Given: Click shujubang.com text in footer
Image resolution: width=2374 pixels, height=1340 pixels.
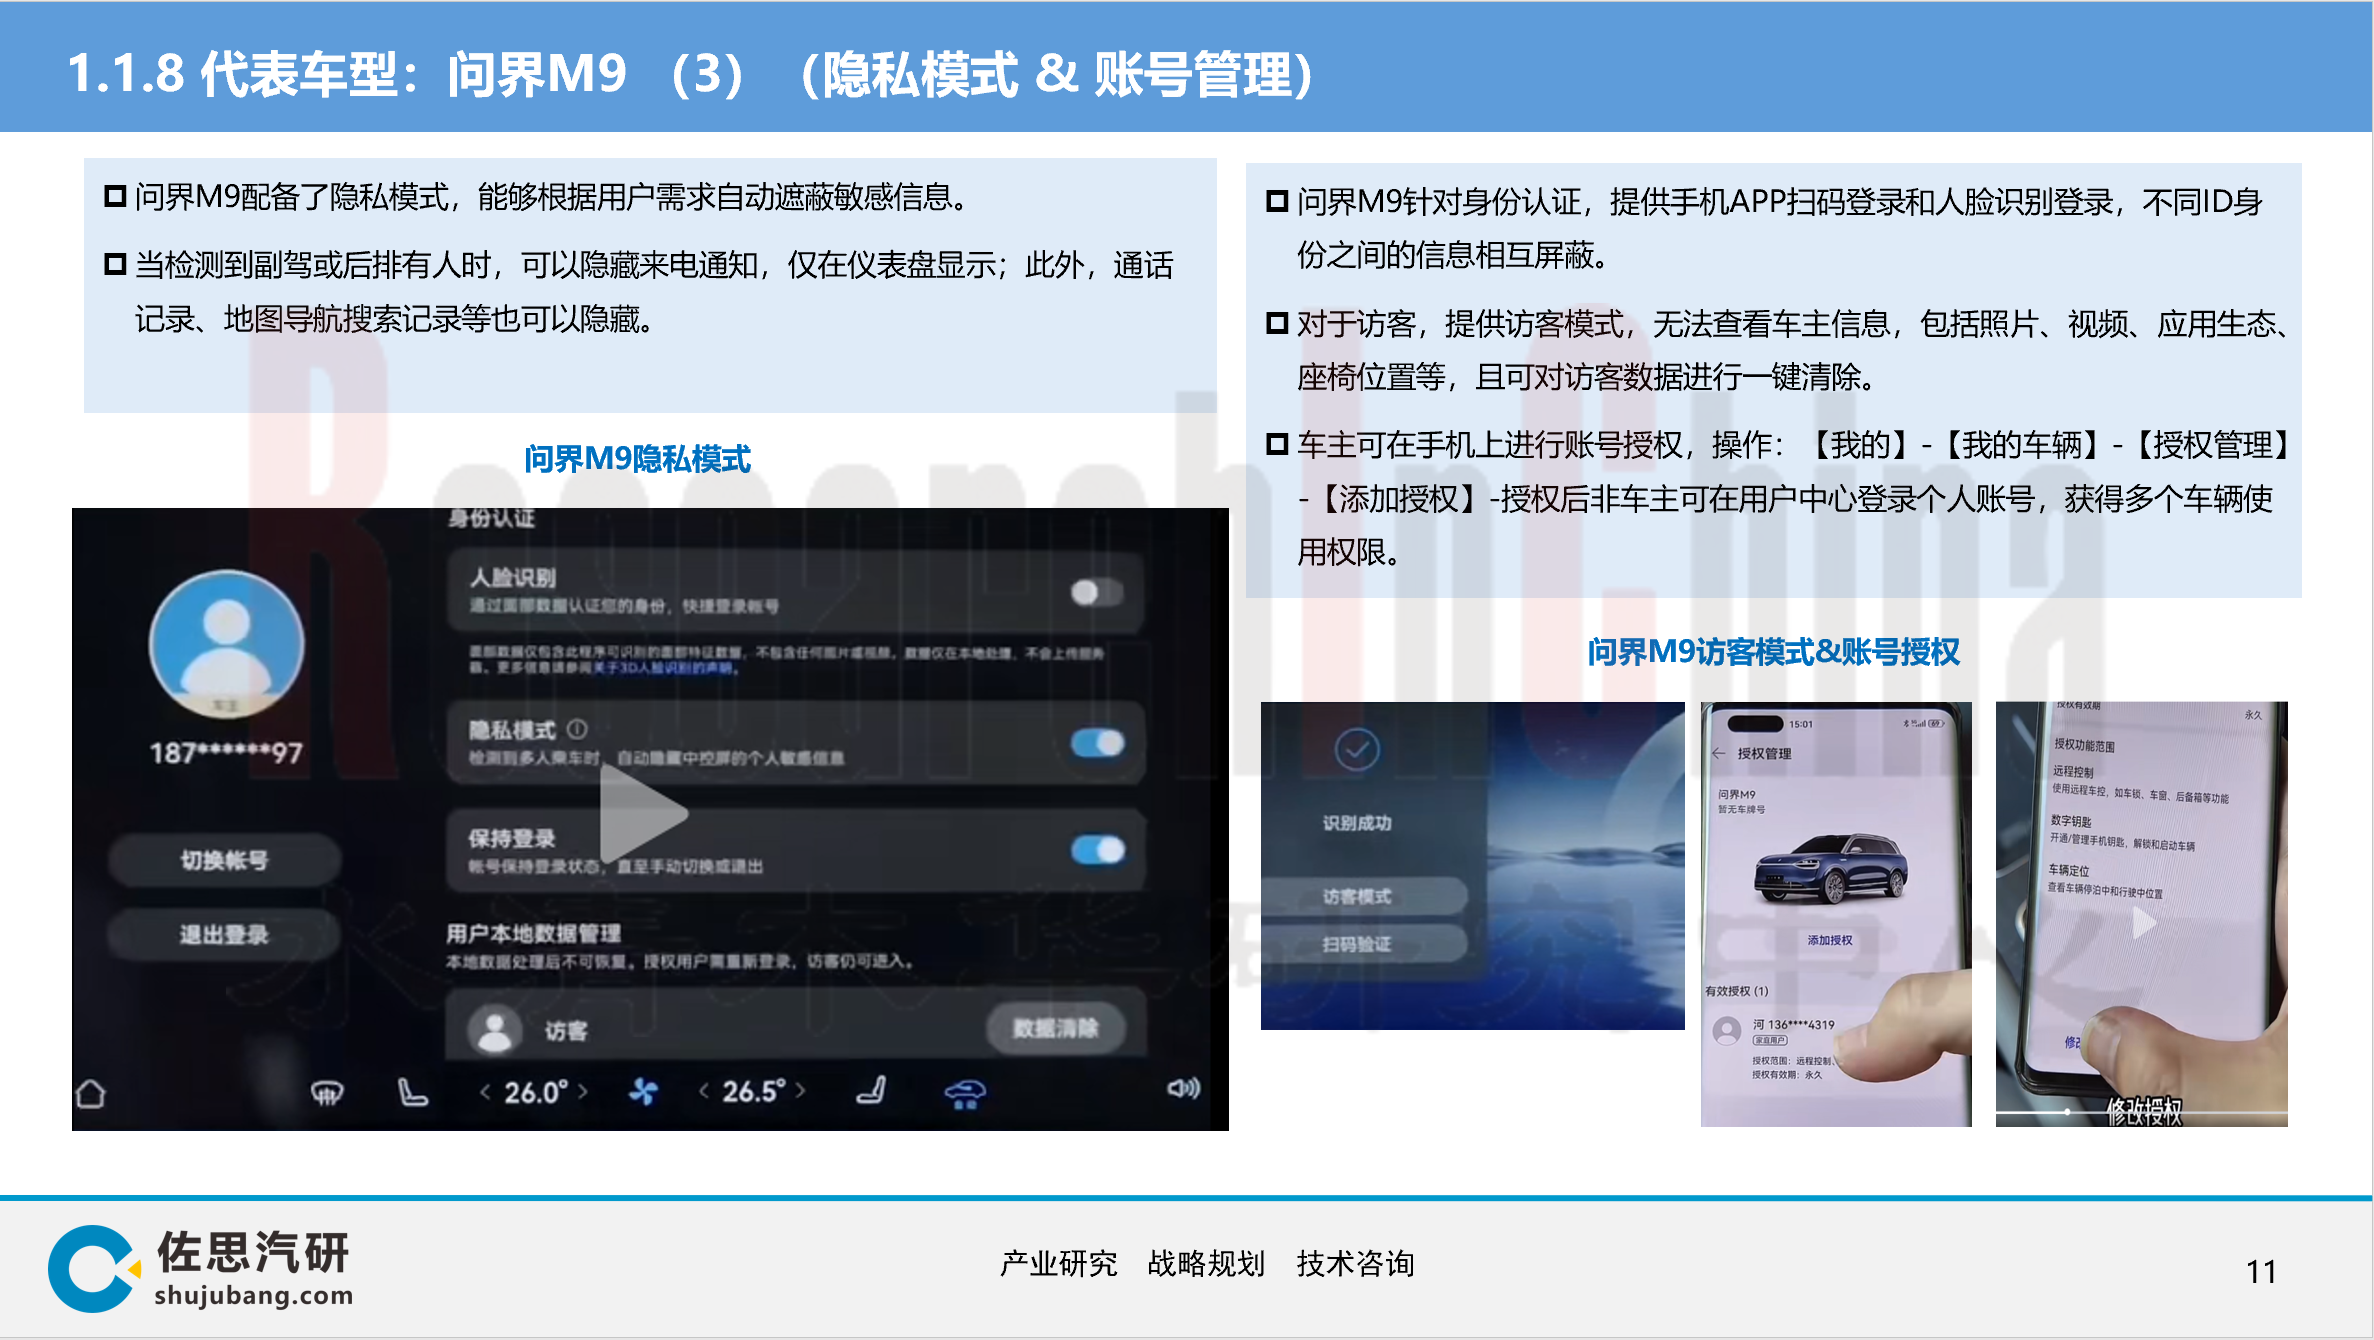Looking at the screenshot, I should 253,1295.
